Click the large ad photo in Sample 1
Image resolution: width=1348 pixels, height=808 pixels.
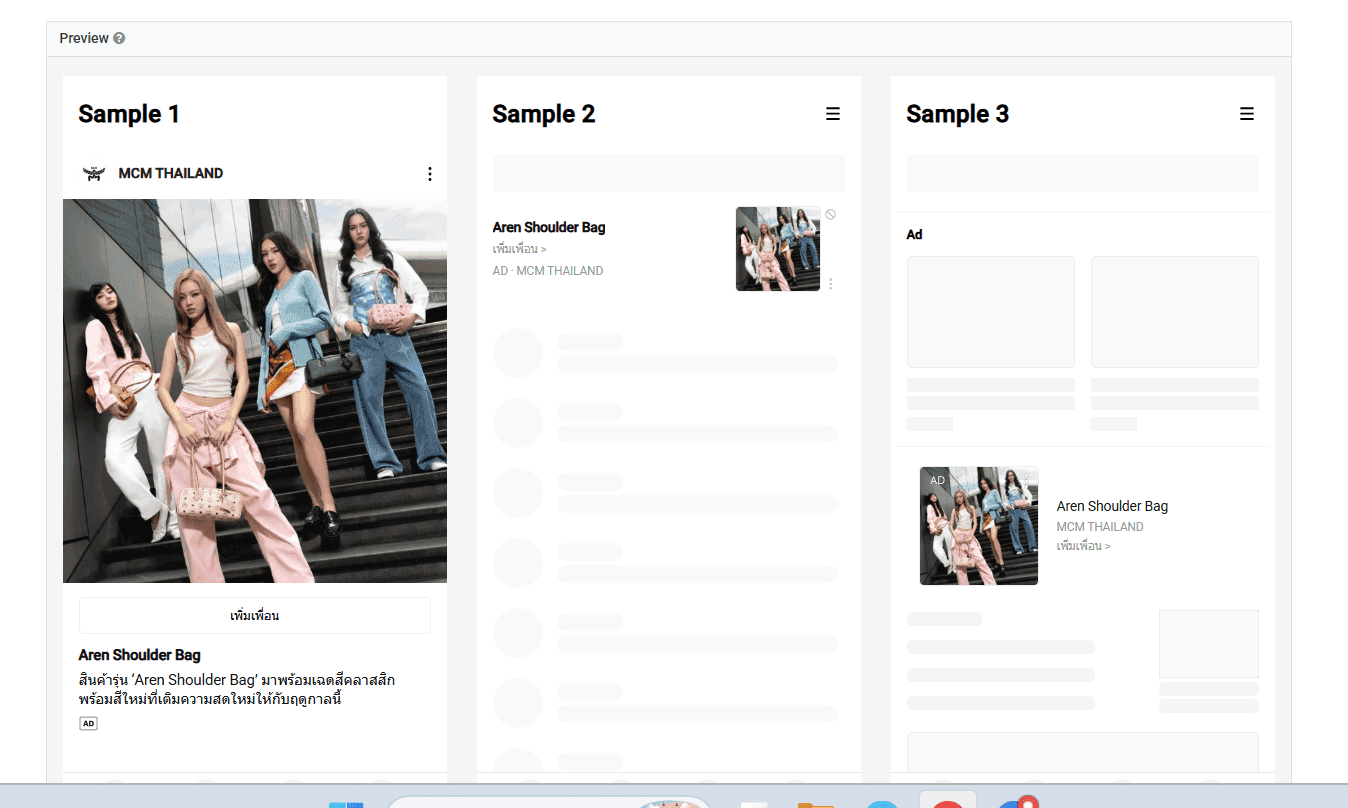point(255,391)
